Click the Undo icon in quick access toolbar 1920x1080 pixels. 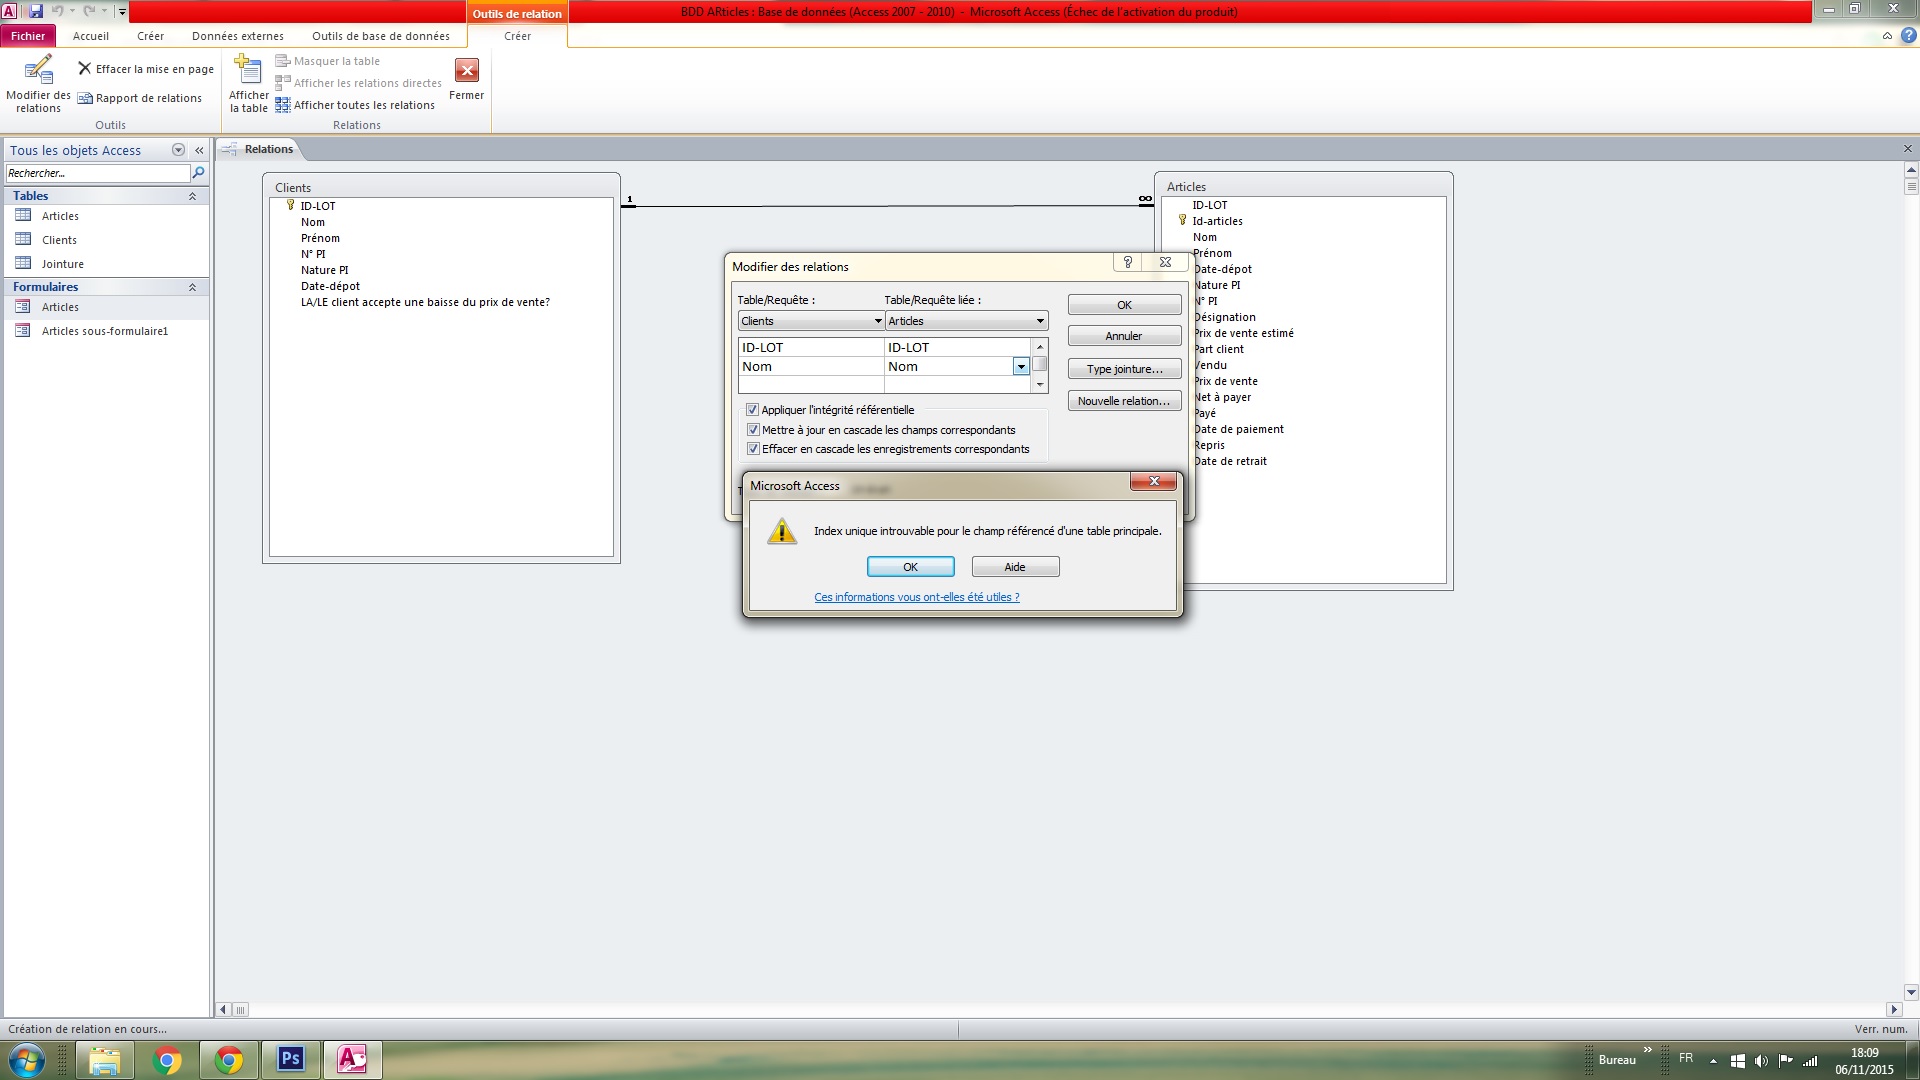[57, 11]
